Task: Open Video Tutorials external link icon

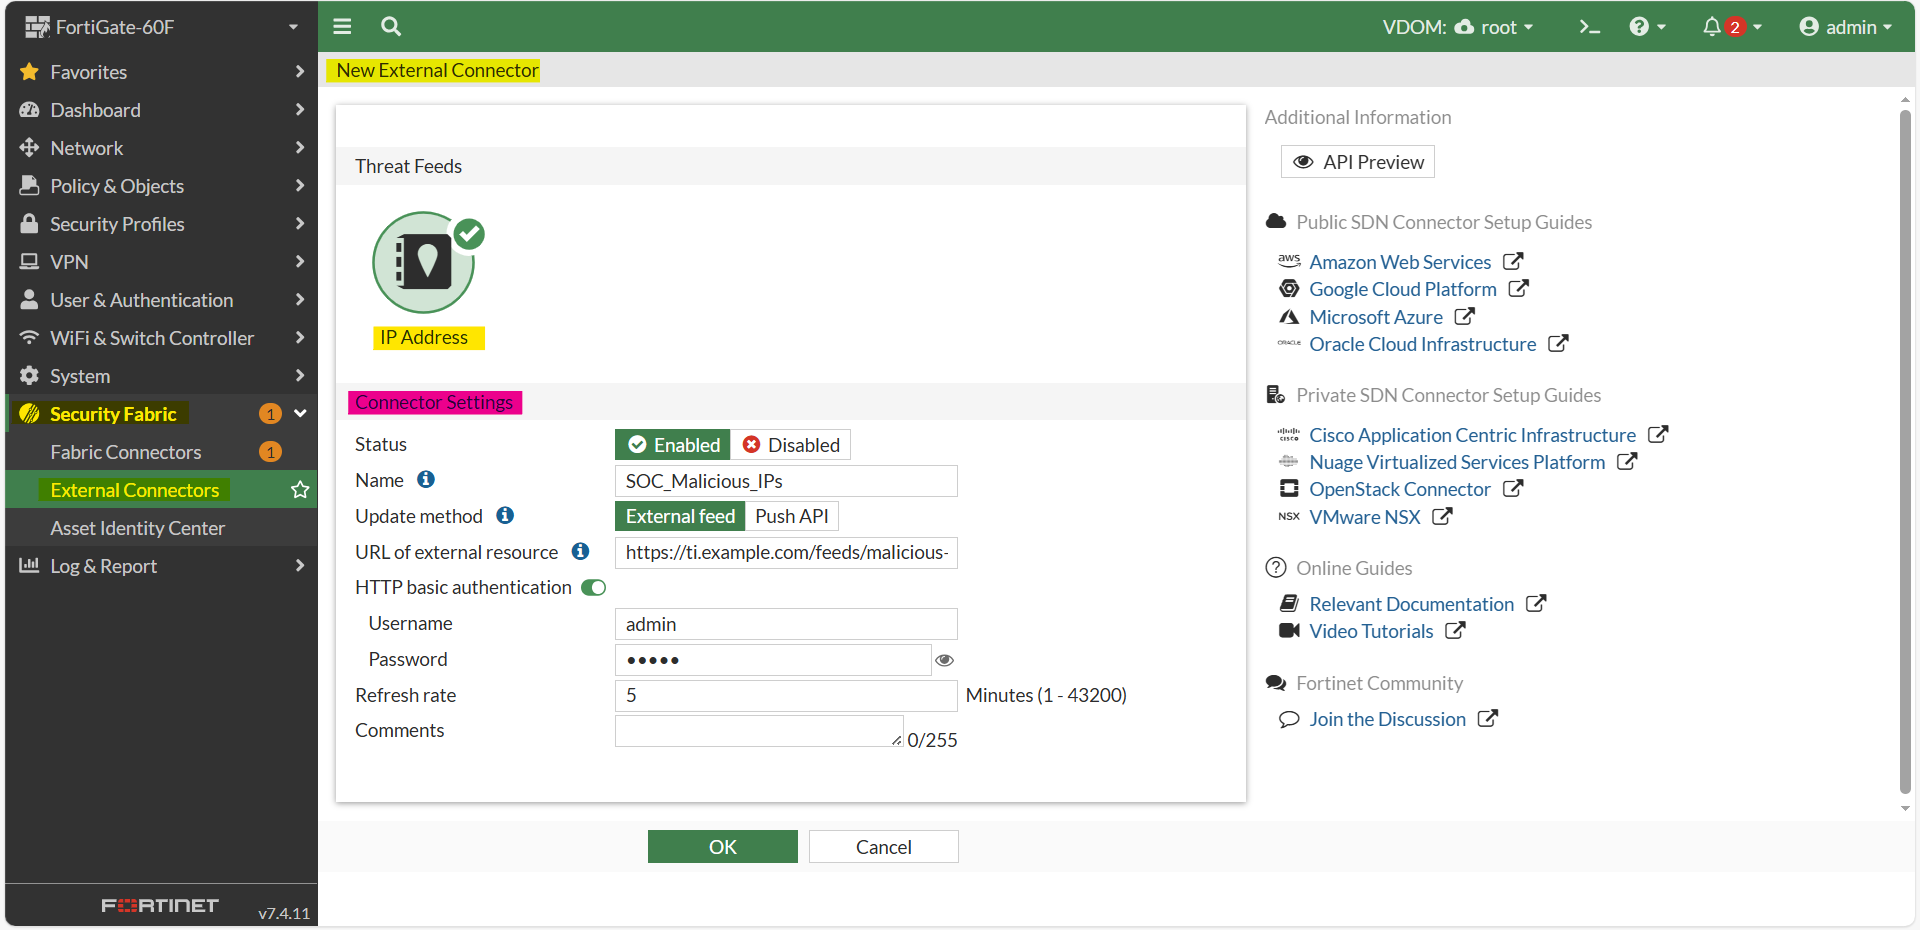Action: [1455, 631]
